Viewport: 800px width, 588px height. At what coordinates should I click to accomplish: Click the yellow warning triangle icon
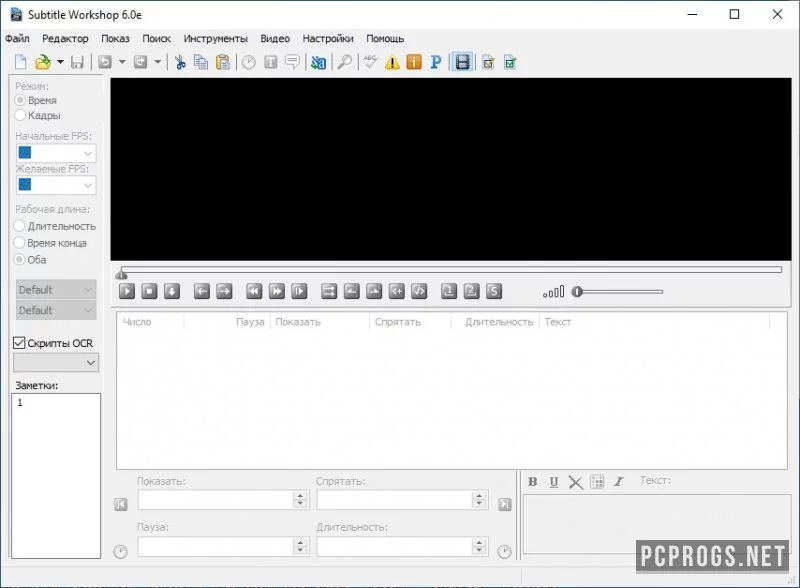coord(392,62)
